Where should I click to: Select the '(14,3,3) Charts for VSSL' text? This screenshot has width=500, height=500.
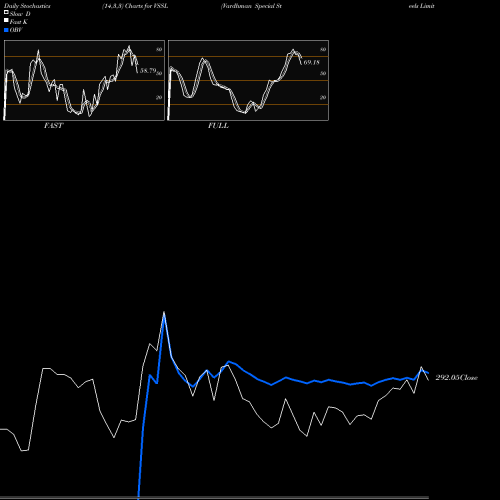click(135, 6)
